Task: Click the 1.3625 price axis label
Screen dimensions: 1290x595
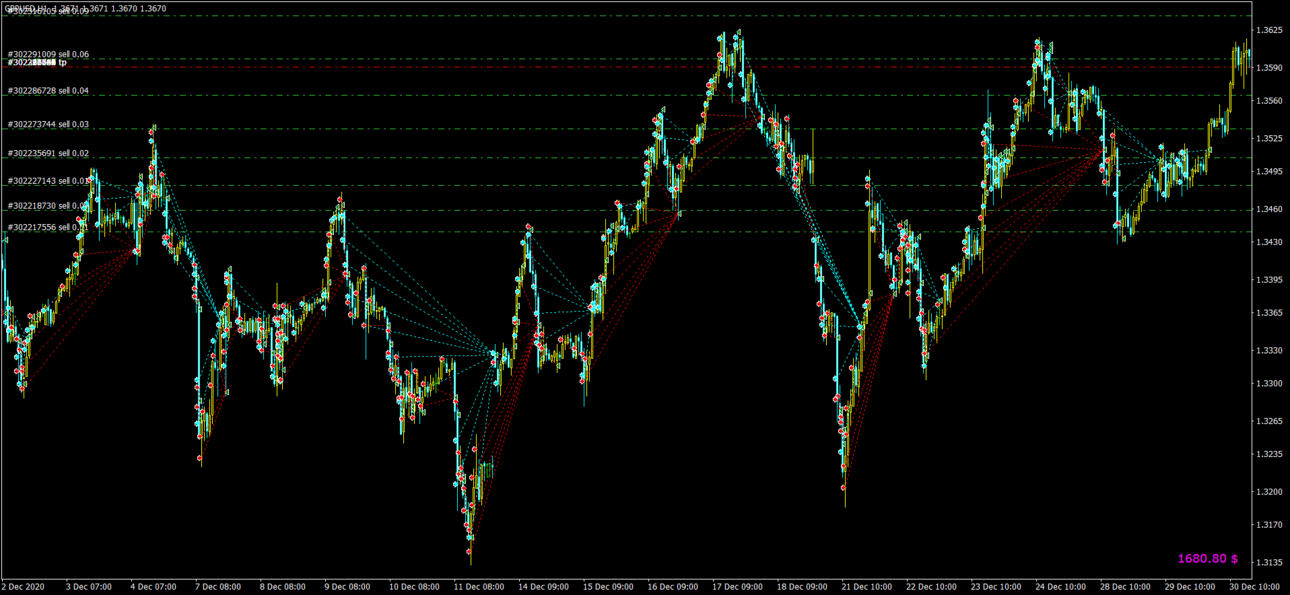Action: pos(1270,31)
